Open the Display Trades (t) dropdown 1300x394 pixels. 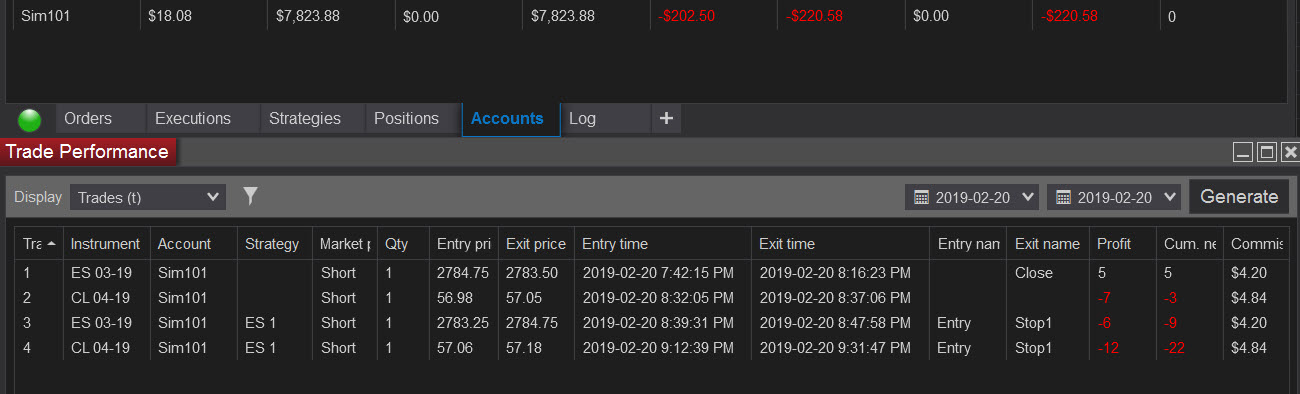pyautogui.click(x=148, y=197)
